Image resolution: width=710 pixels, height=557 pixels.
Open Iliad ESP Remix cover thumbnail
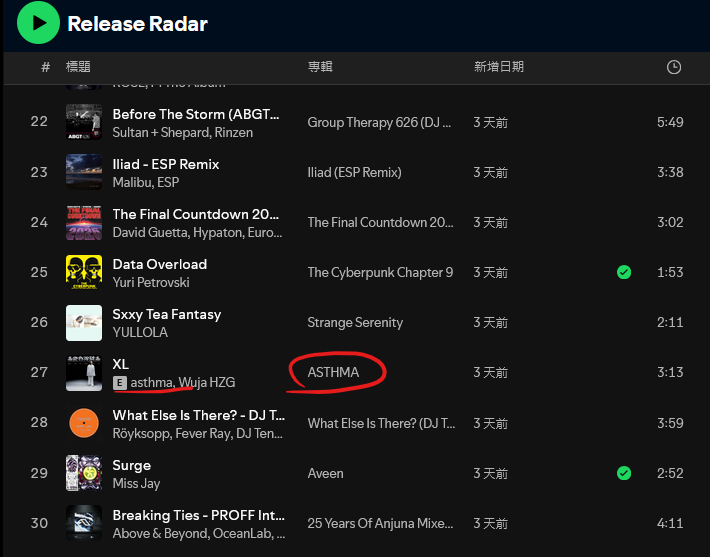(x=84, y=172)
